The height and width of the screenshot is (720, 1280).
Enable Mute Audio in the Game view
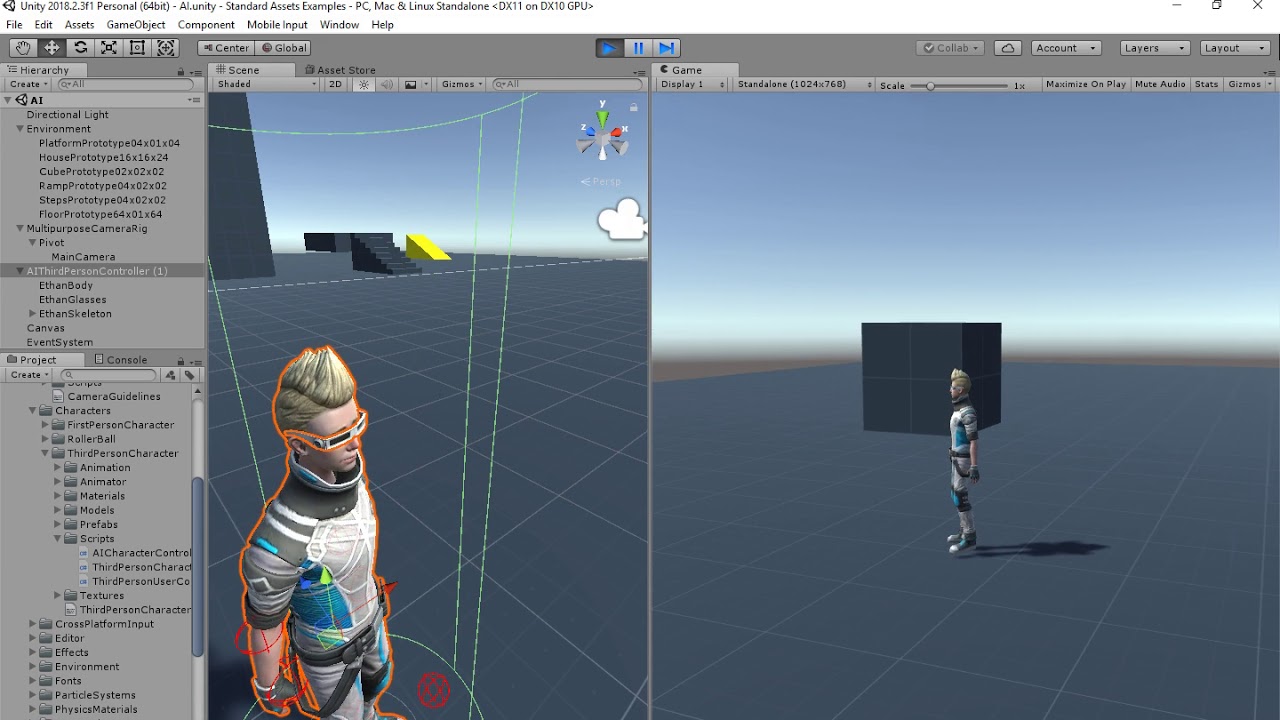click(x=1159, y=84)
